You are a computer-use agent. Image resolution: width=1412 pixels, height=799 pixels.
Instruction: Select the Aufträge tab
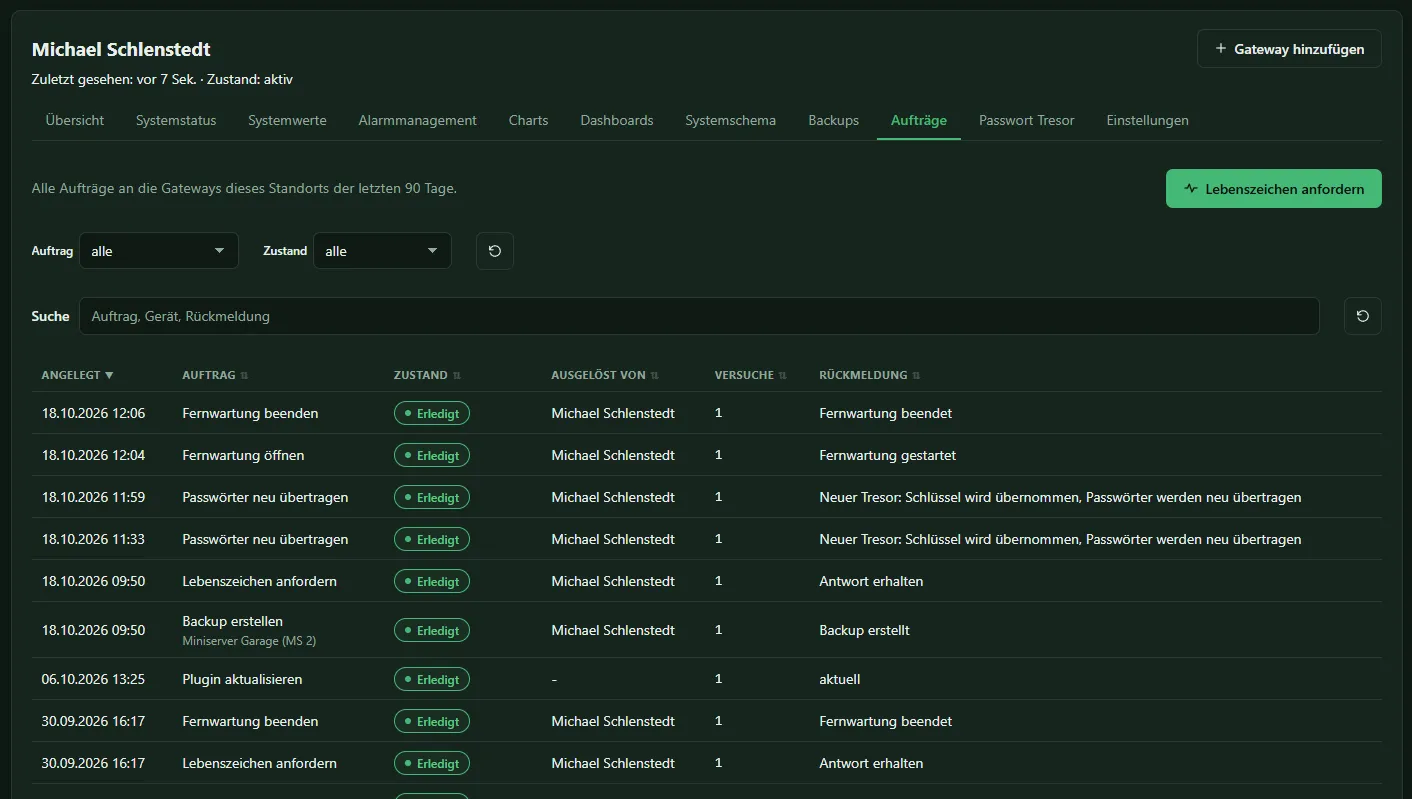919,120
